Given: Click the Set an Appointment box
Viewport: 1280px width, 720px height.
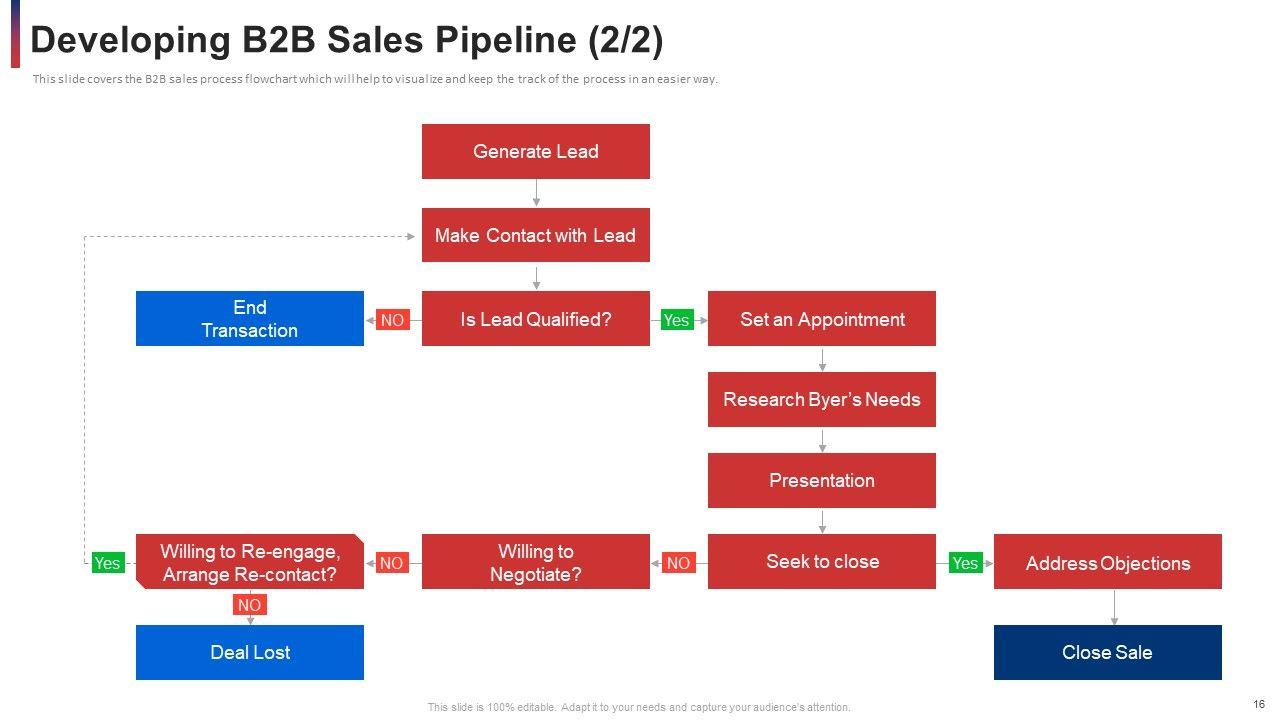Looking at the screenshot, I should coord(821,319).
